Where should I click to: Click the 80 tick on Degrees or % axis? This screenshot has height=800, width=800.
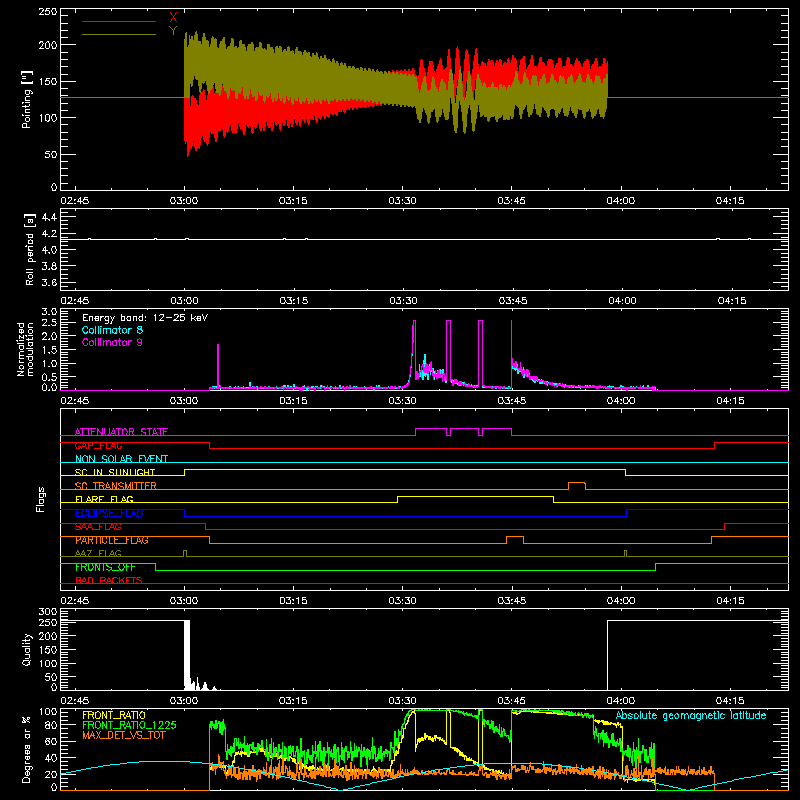point(51,725)
